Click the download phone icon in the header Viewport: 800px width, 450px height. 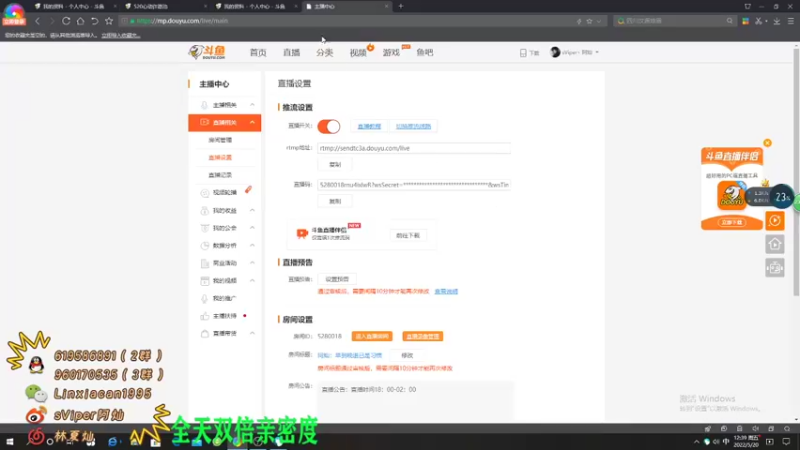click(523, 53)
